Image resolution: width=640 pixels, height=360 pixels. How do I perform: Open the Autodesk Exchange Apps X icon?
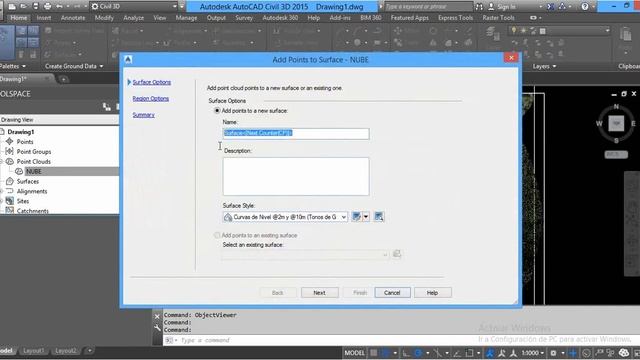point(551,7)
